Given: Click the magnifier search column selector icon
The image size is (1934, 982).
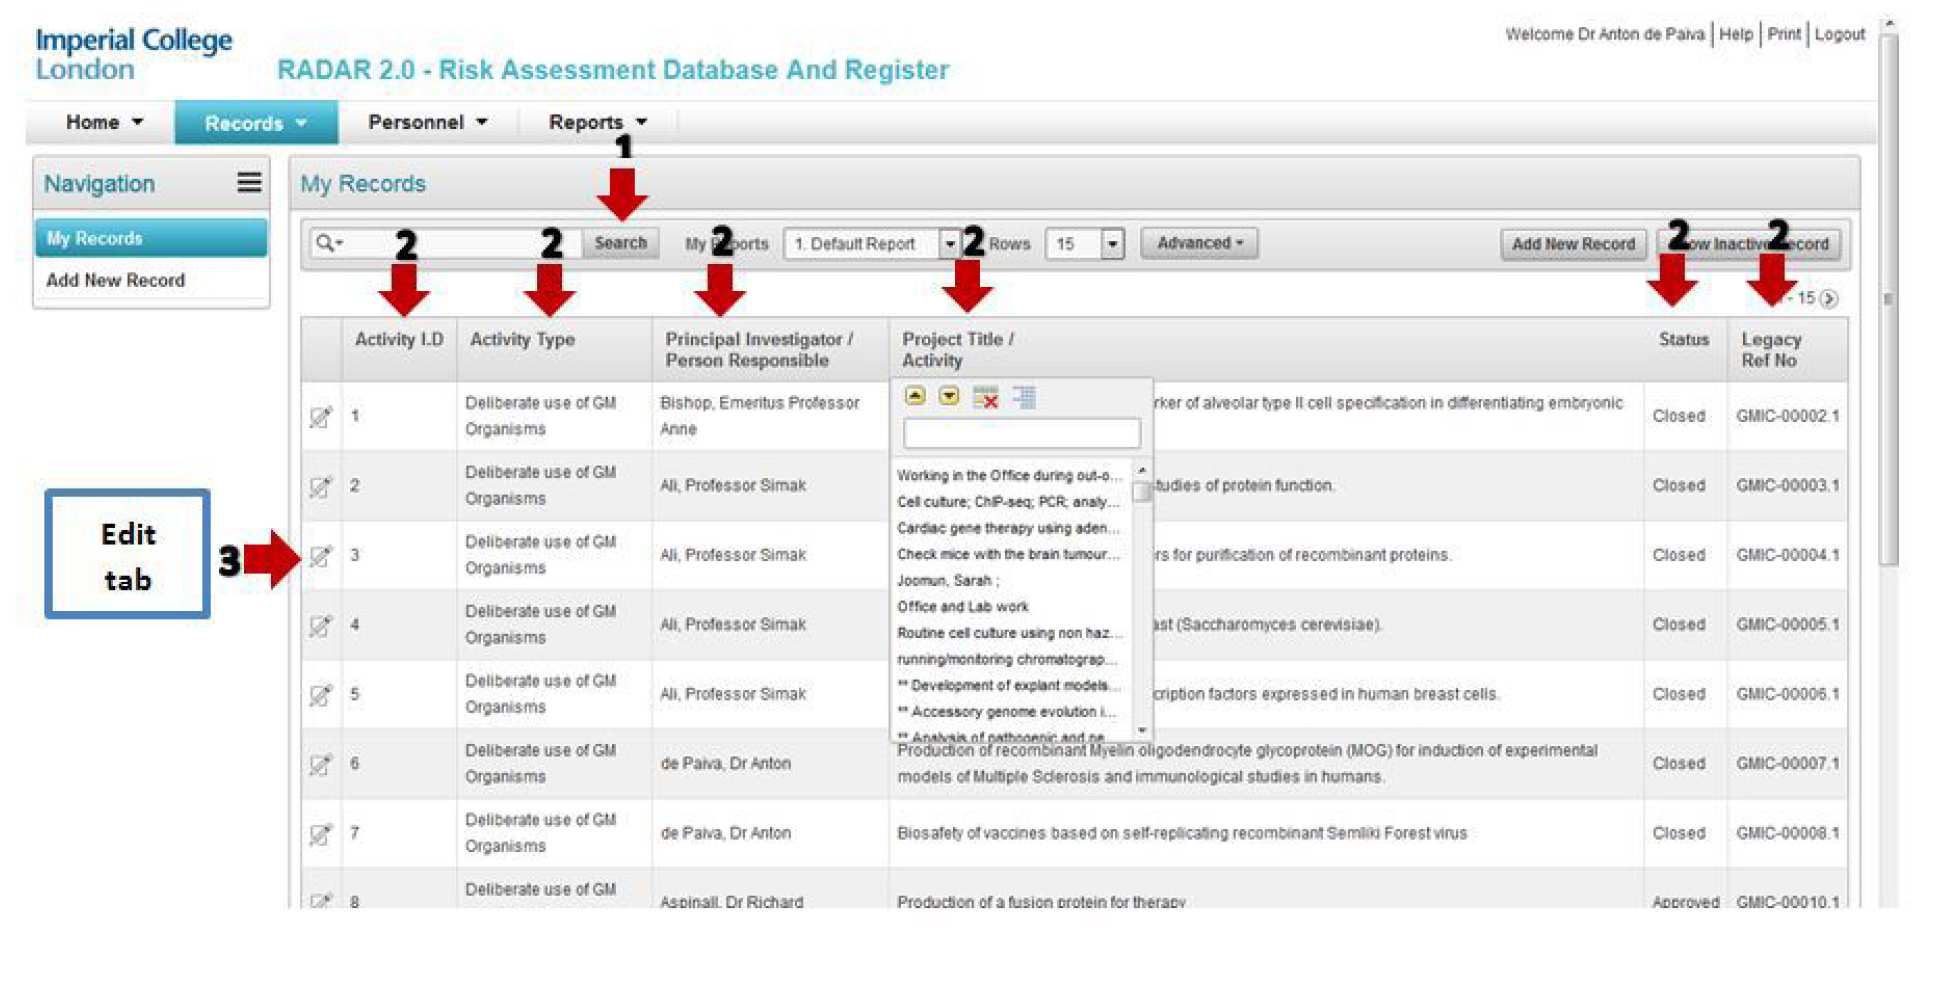Looking at the screenshot, I should (328, 243).
